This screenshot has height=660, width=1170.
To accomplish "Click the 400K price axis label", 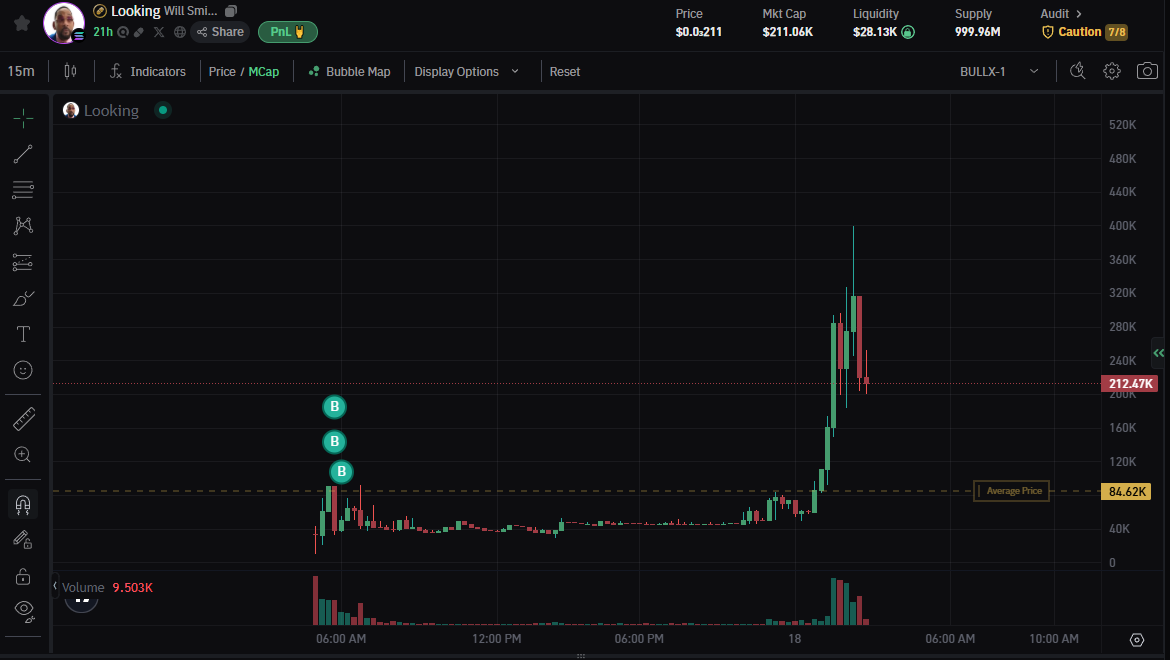I will click(x=1122, y=225).
